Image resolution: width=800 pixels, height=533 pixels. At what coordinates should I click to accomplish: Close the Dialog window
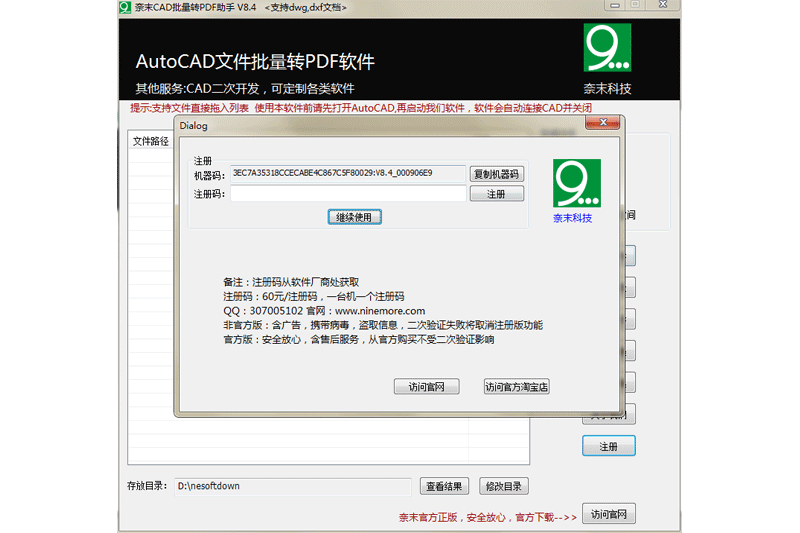pyautogui.click(x=603, y=122)
